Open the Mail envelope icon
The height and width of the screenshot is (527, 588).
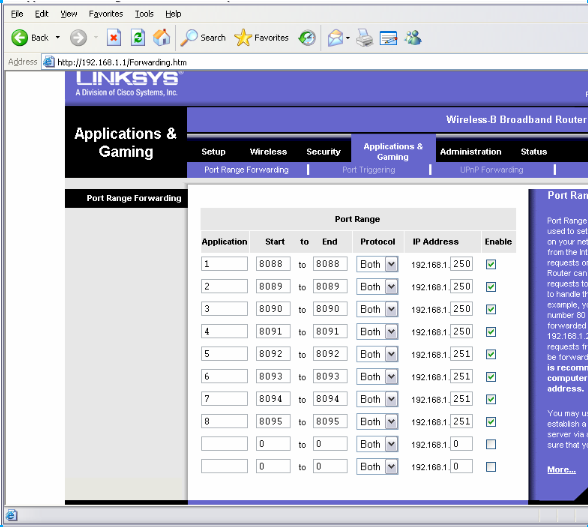pos(335,38)
